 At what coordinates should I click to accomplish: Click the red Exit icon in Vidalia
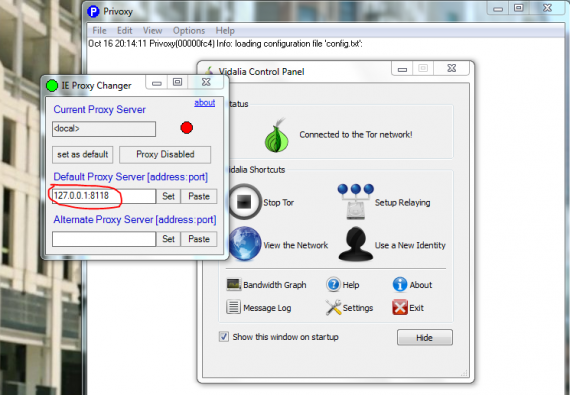400,307
